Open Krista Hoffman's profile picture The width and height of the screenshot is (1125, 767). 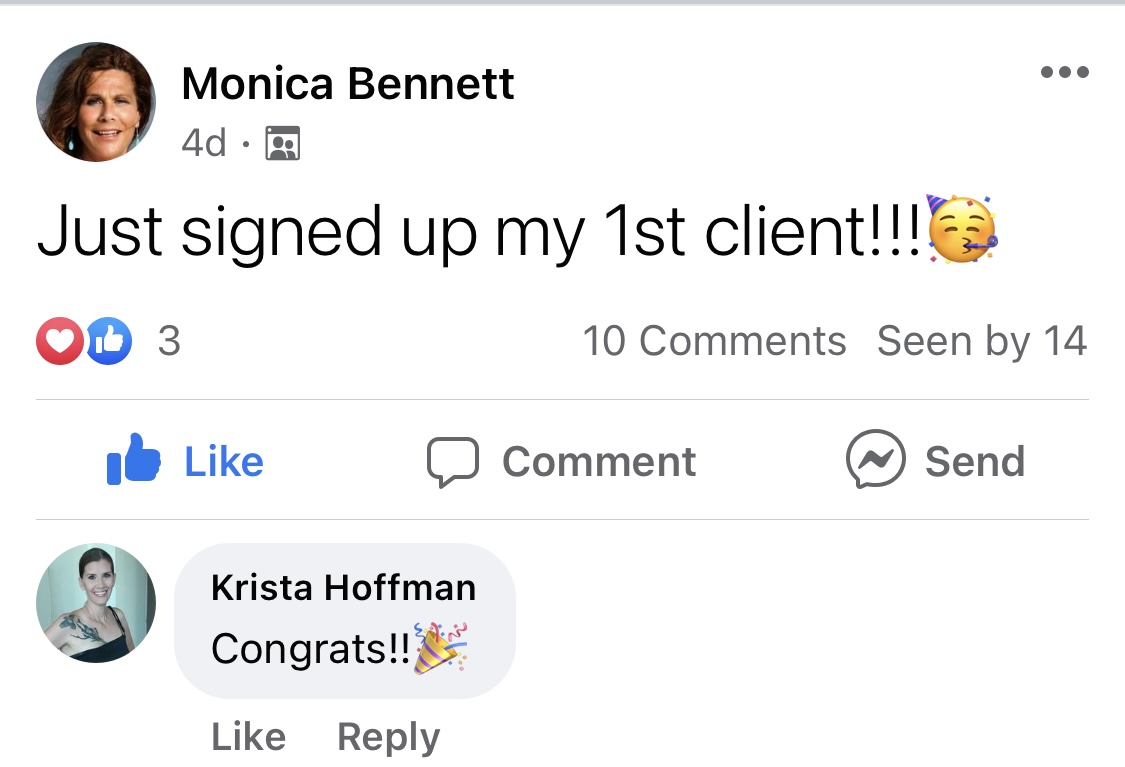click(96, 603)
